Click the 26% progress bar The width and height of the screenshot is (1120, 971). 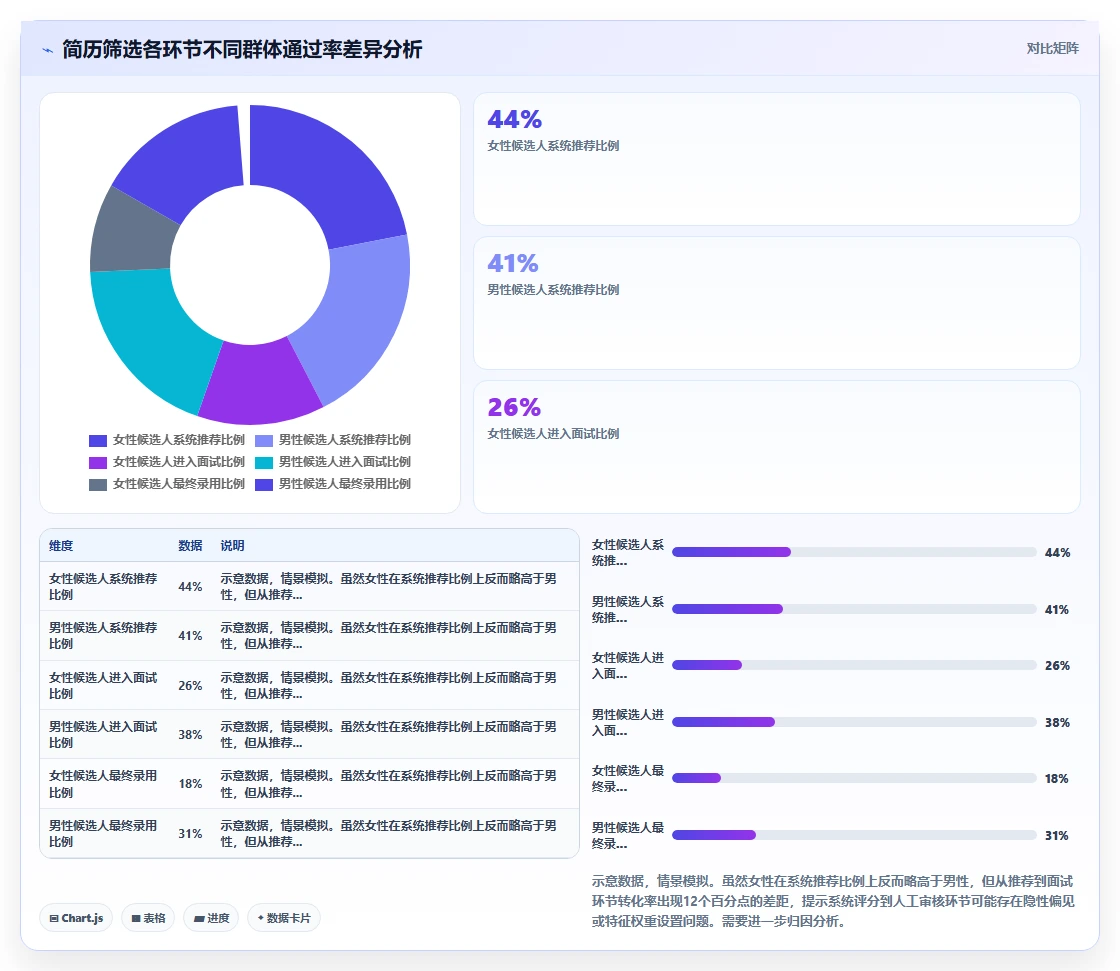click(x=854, y=665)
